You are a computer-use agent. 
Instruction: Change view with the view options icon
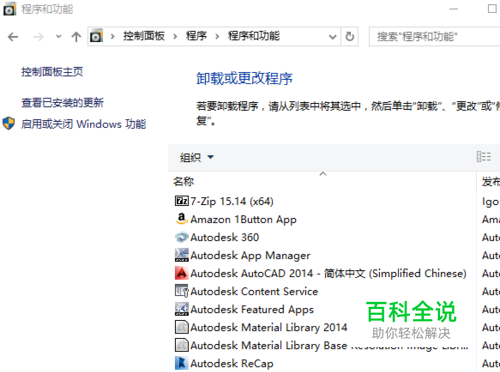point(483,156)
